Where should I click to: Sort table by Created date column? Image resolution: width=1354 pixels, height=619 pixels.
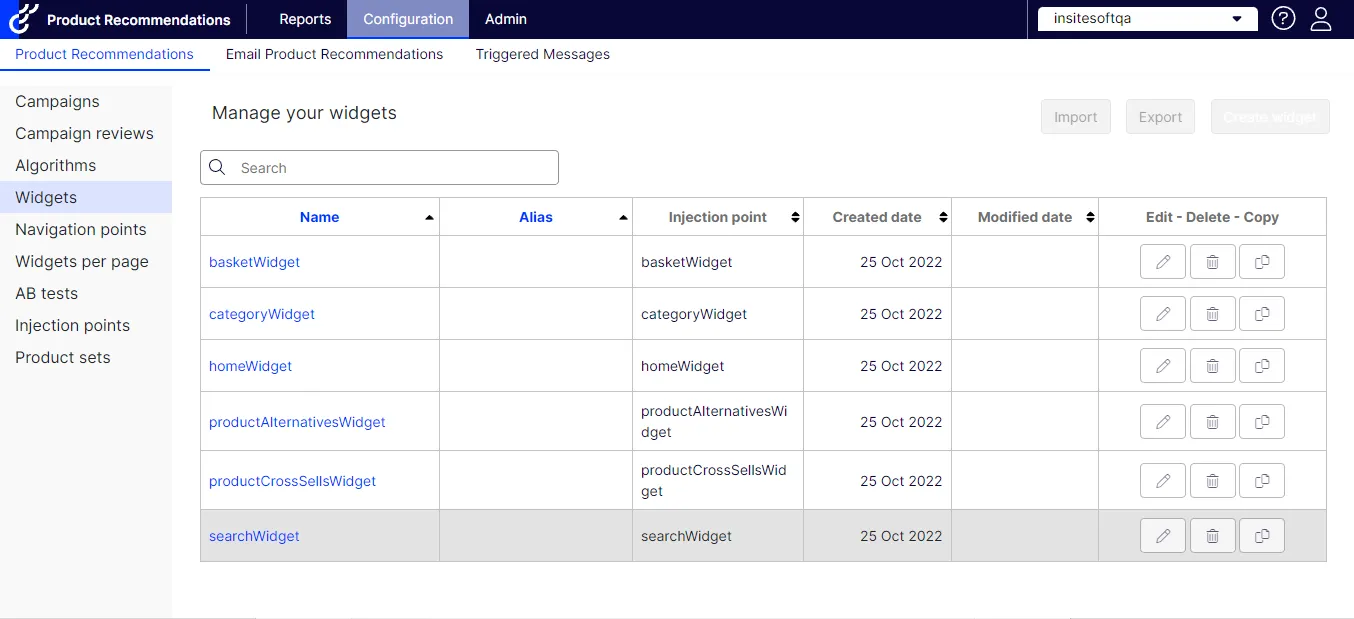[x=877, y=217]
